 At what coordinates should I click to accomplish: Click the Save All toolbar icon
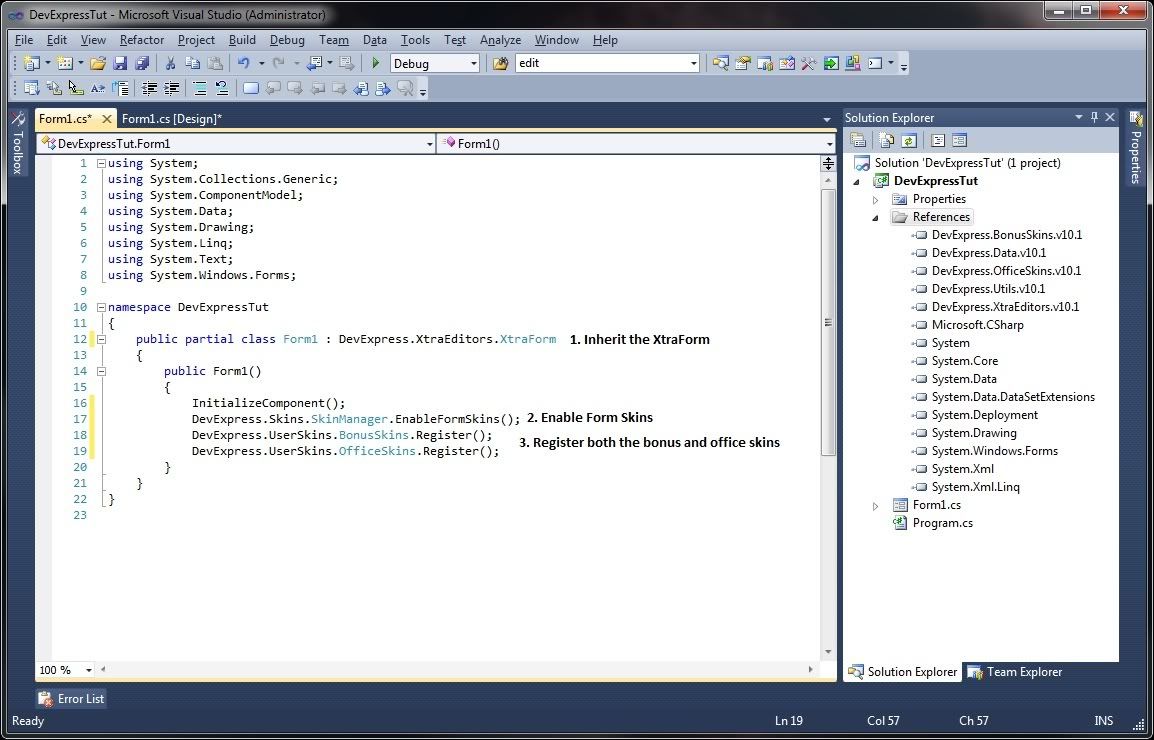tap(142, 63)
